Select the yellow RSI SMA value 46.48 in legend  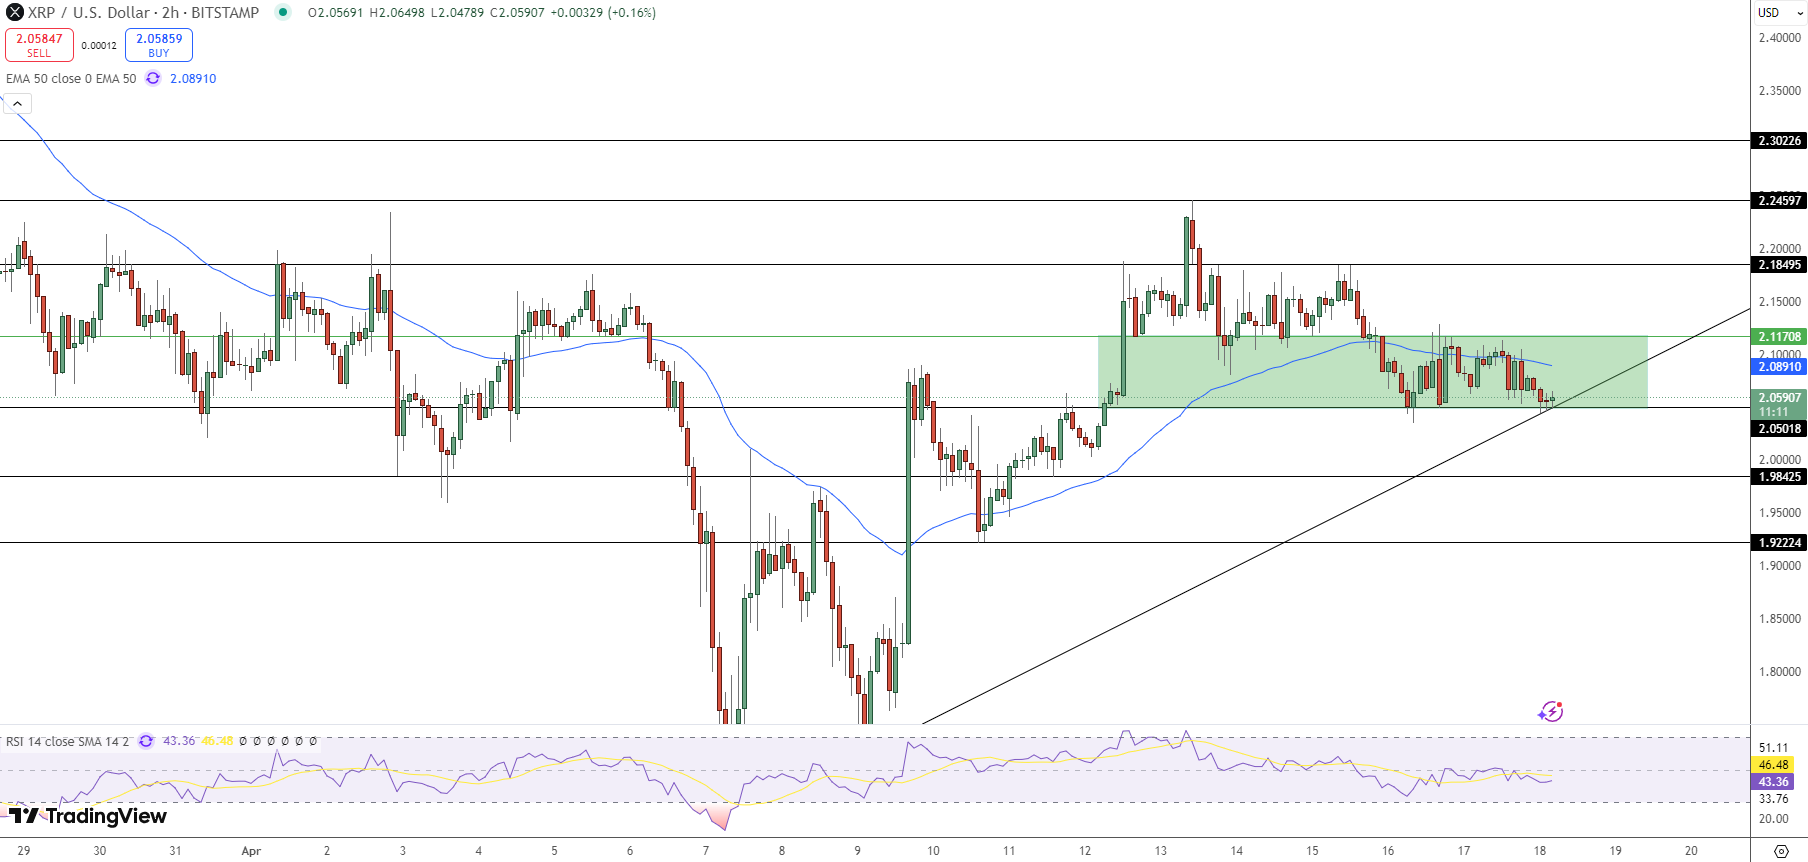217,742
